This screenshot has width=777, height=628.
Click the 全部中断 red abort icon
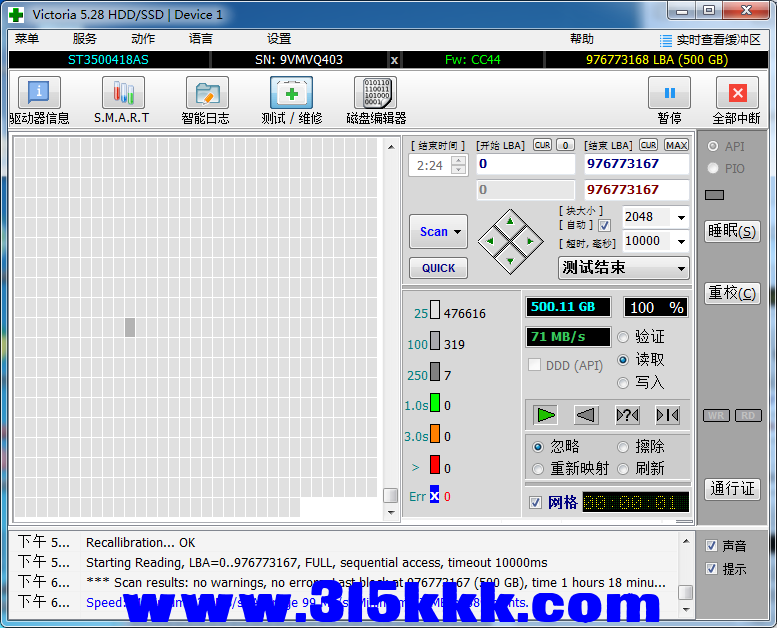(737, 93)
